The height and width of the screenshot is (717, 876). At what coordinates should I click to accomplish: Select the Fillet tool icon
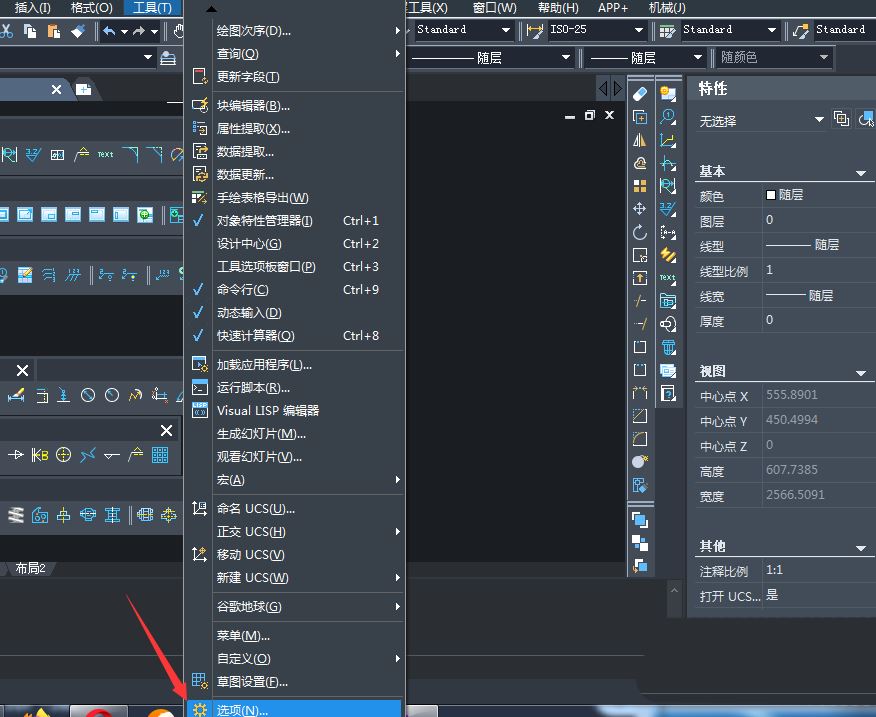pos(640,439)
